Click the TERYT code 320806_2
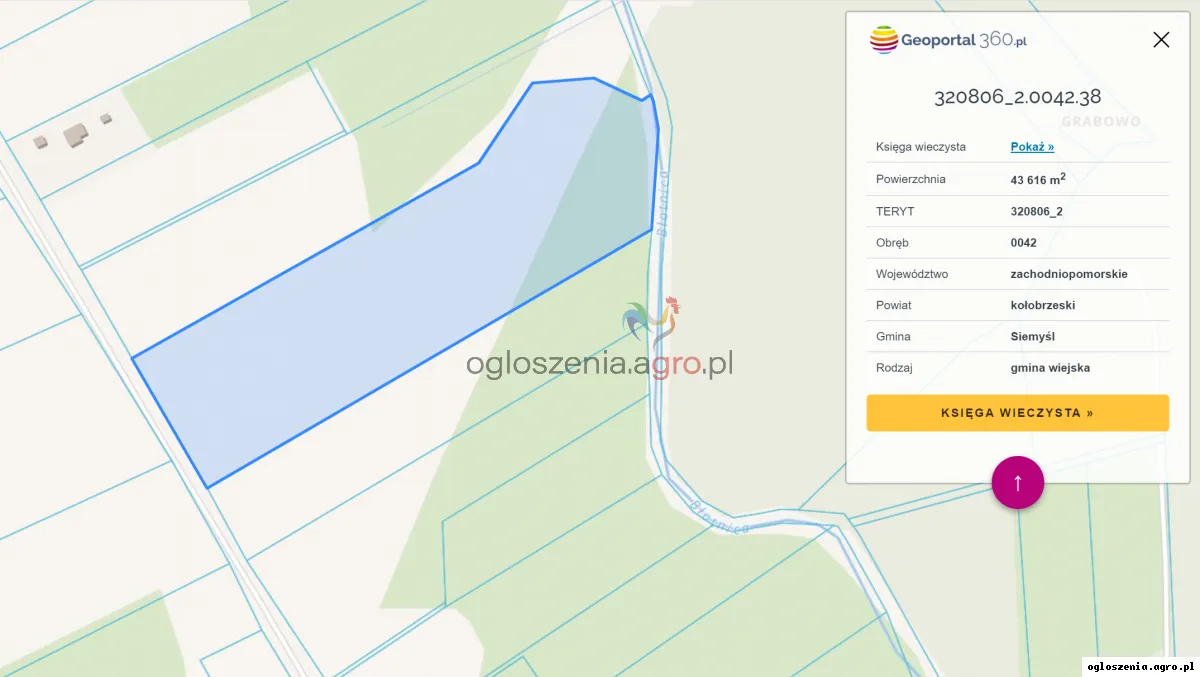The image size is (1200, 677). [x=1038, y=212]
